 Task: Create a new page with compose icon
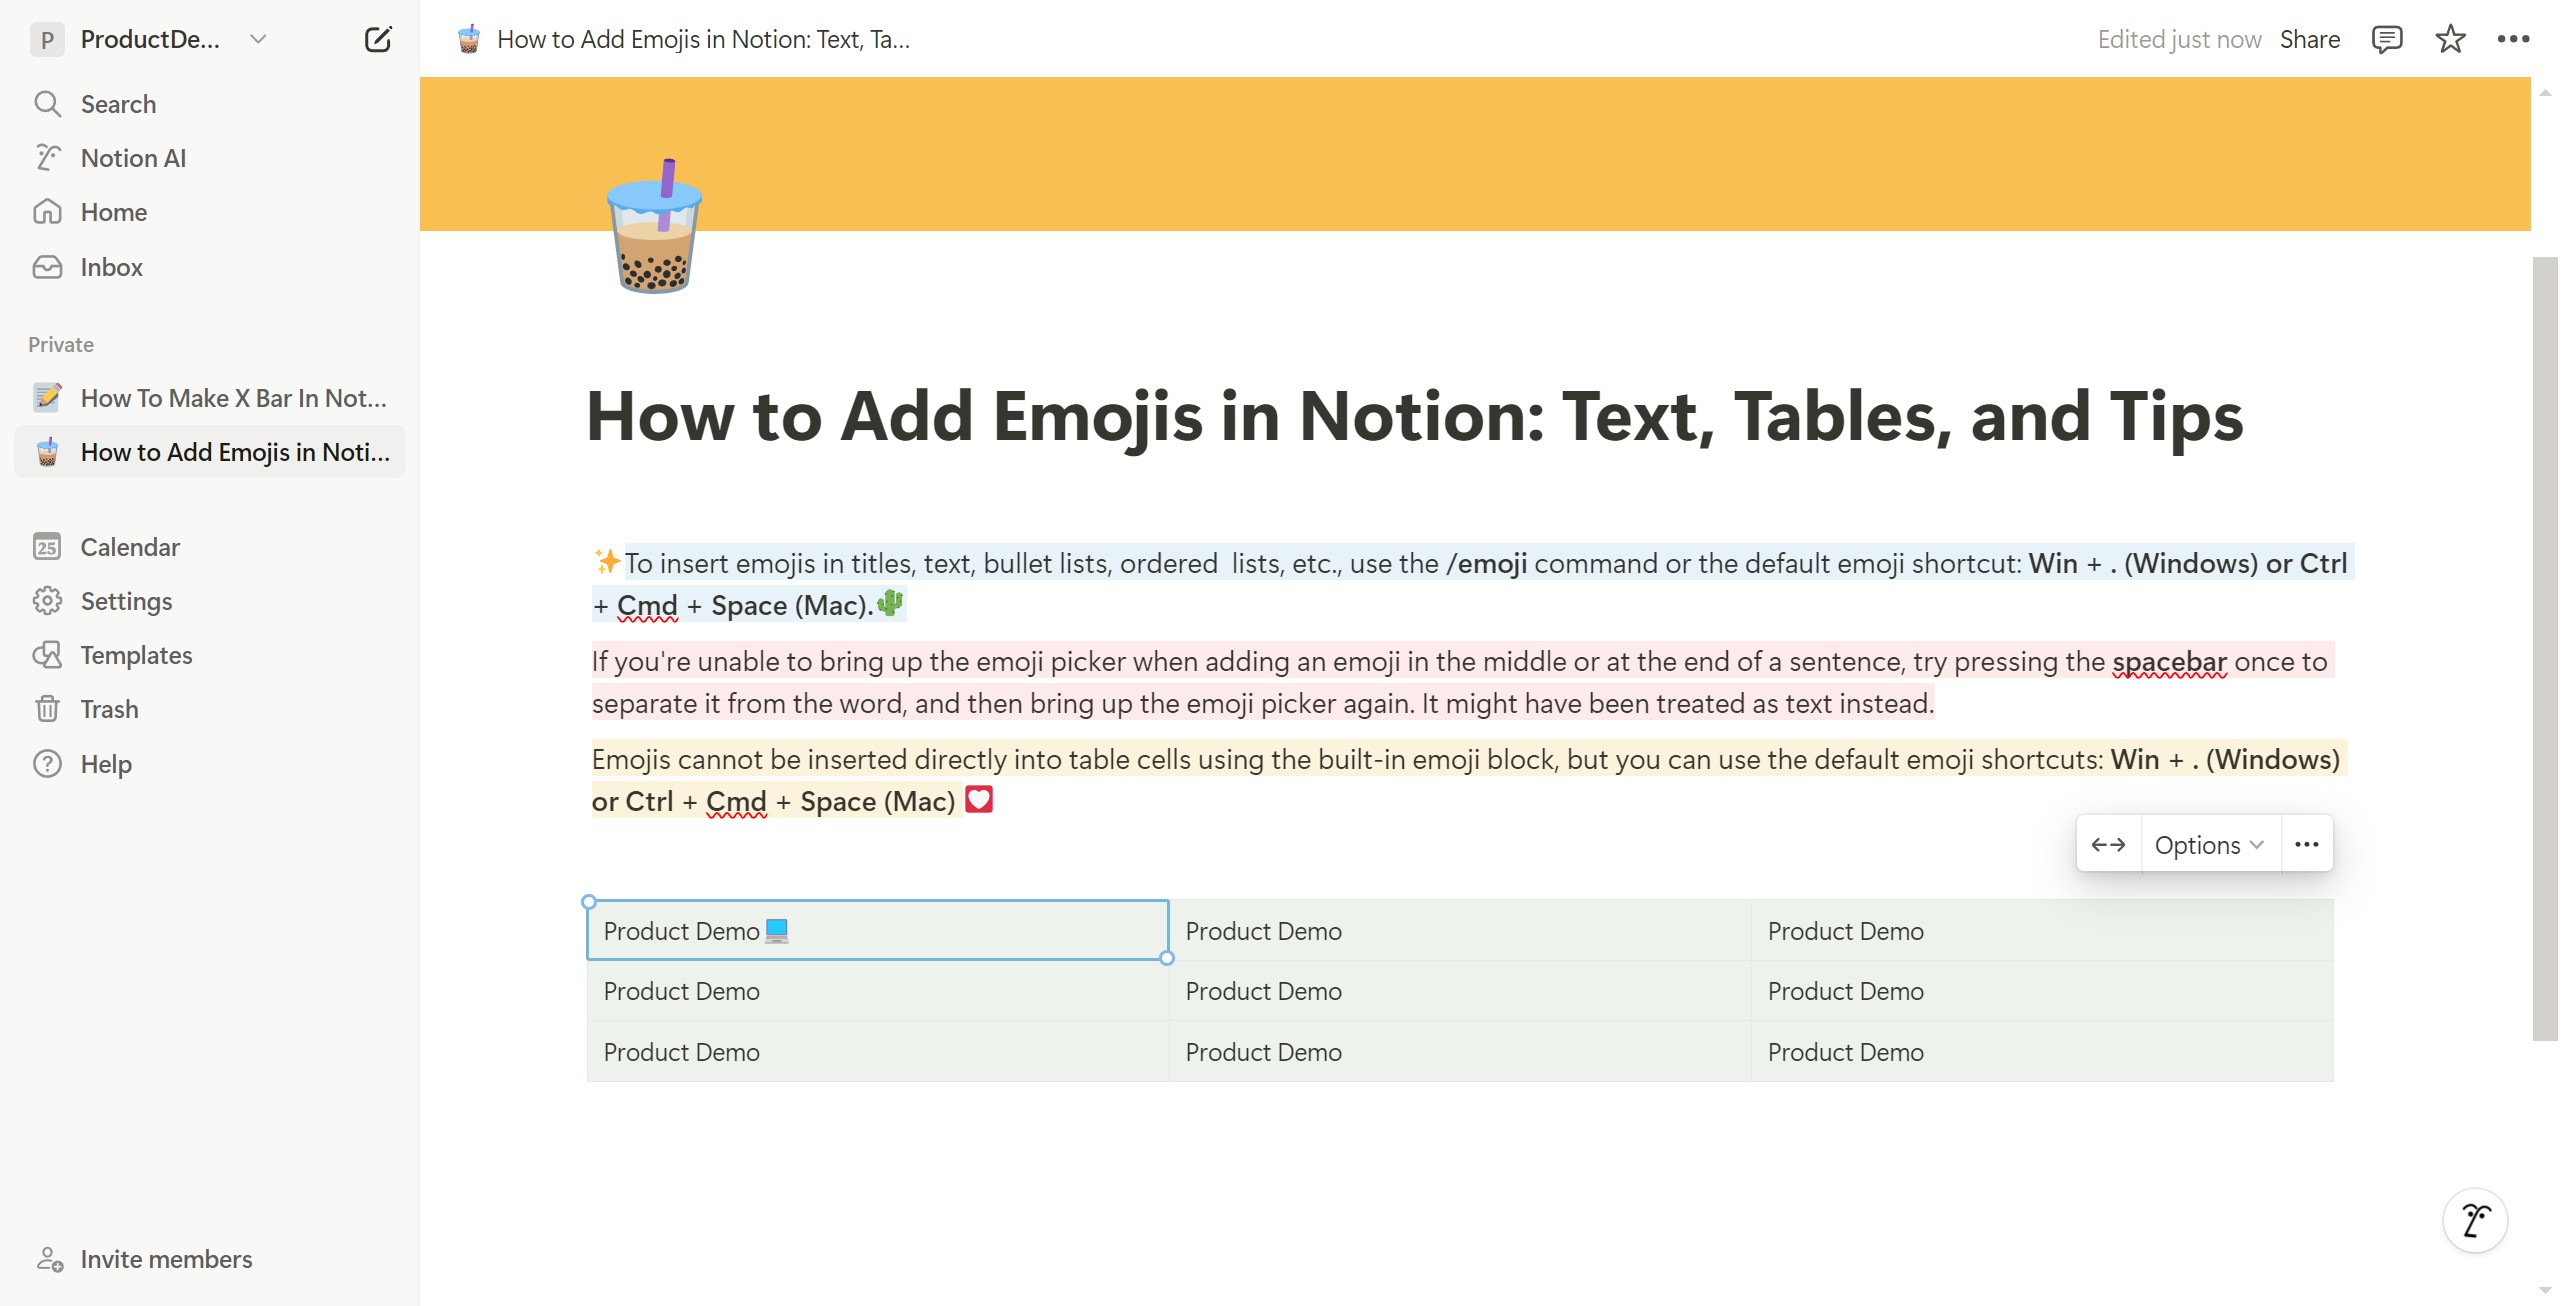click(x=378, y=39)
